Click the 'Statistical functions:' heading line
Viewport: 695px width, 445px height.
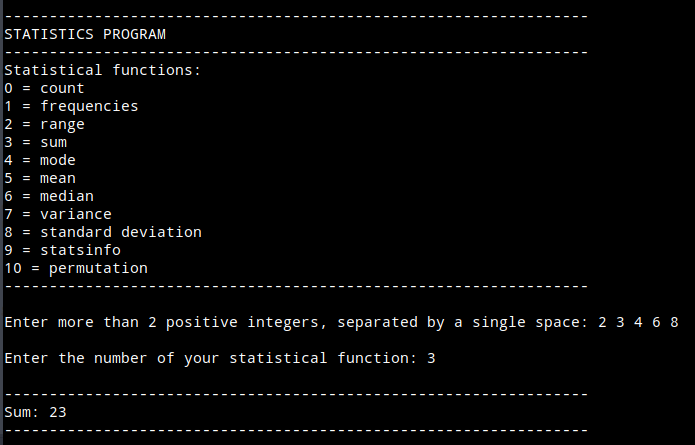point(103,70)
